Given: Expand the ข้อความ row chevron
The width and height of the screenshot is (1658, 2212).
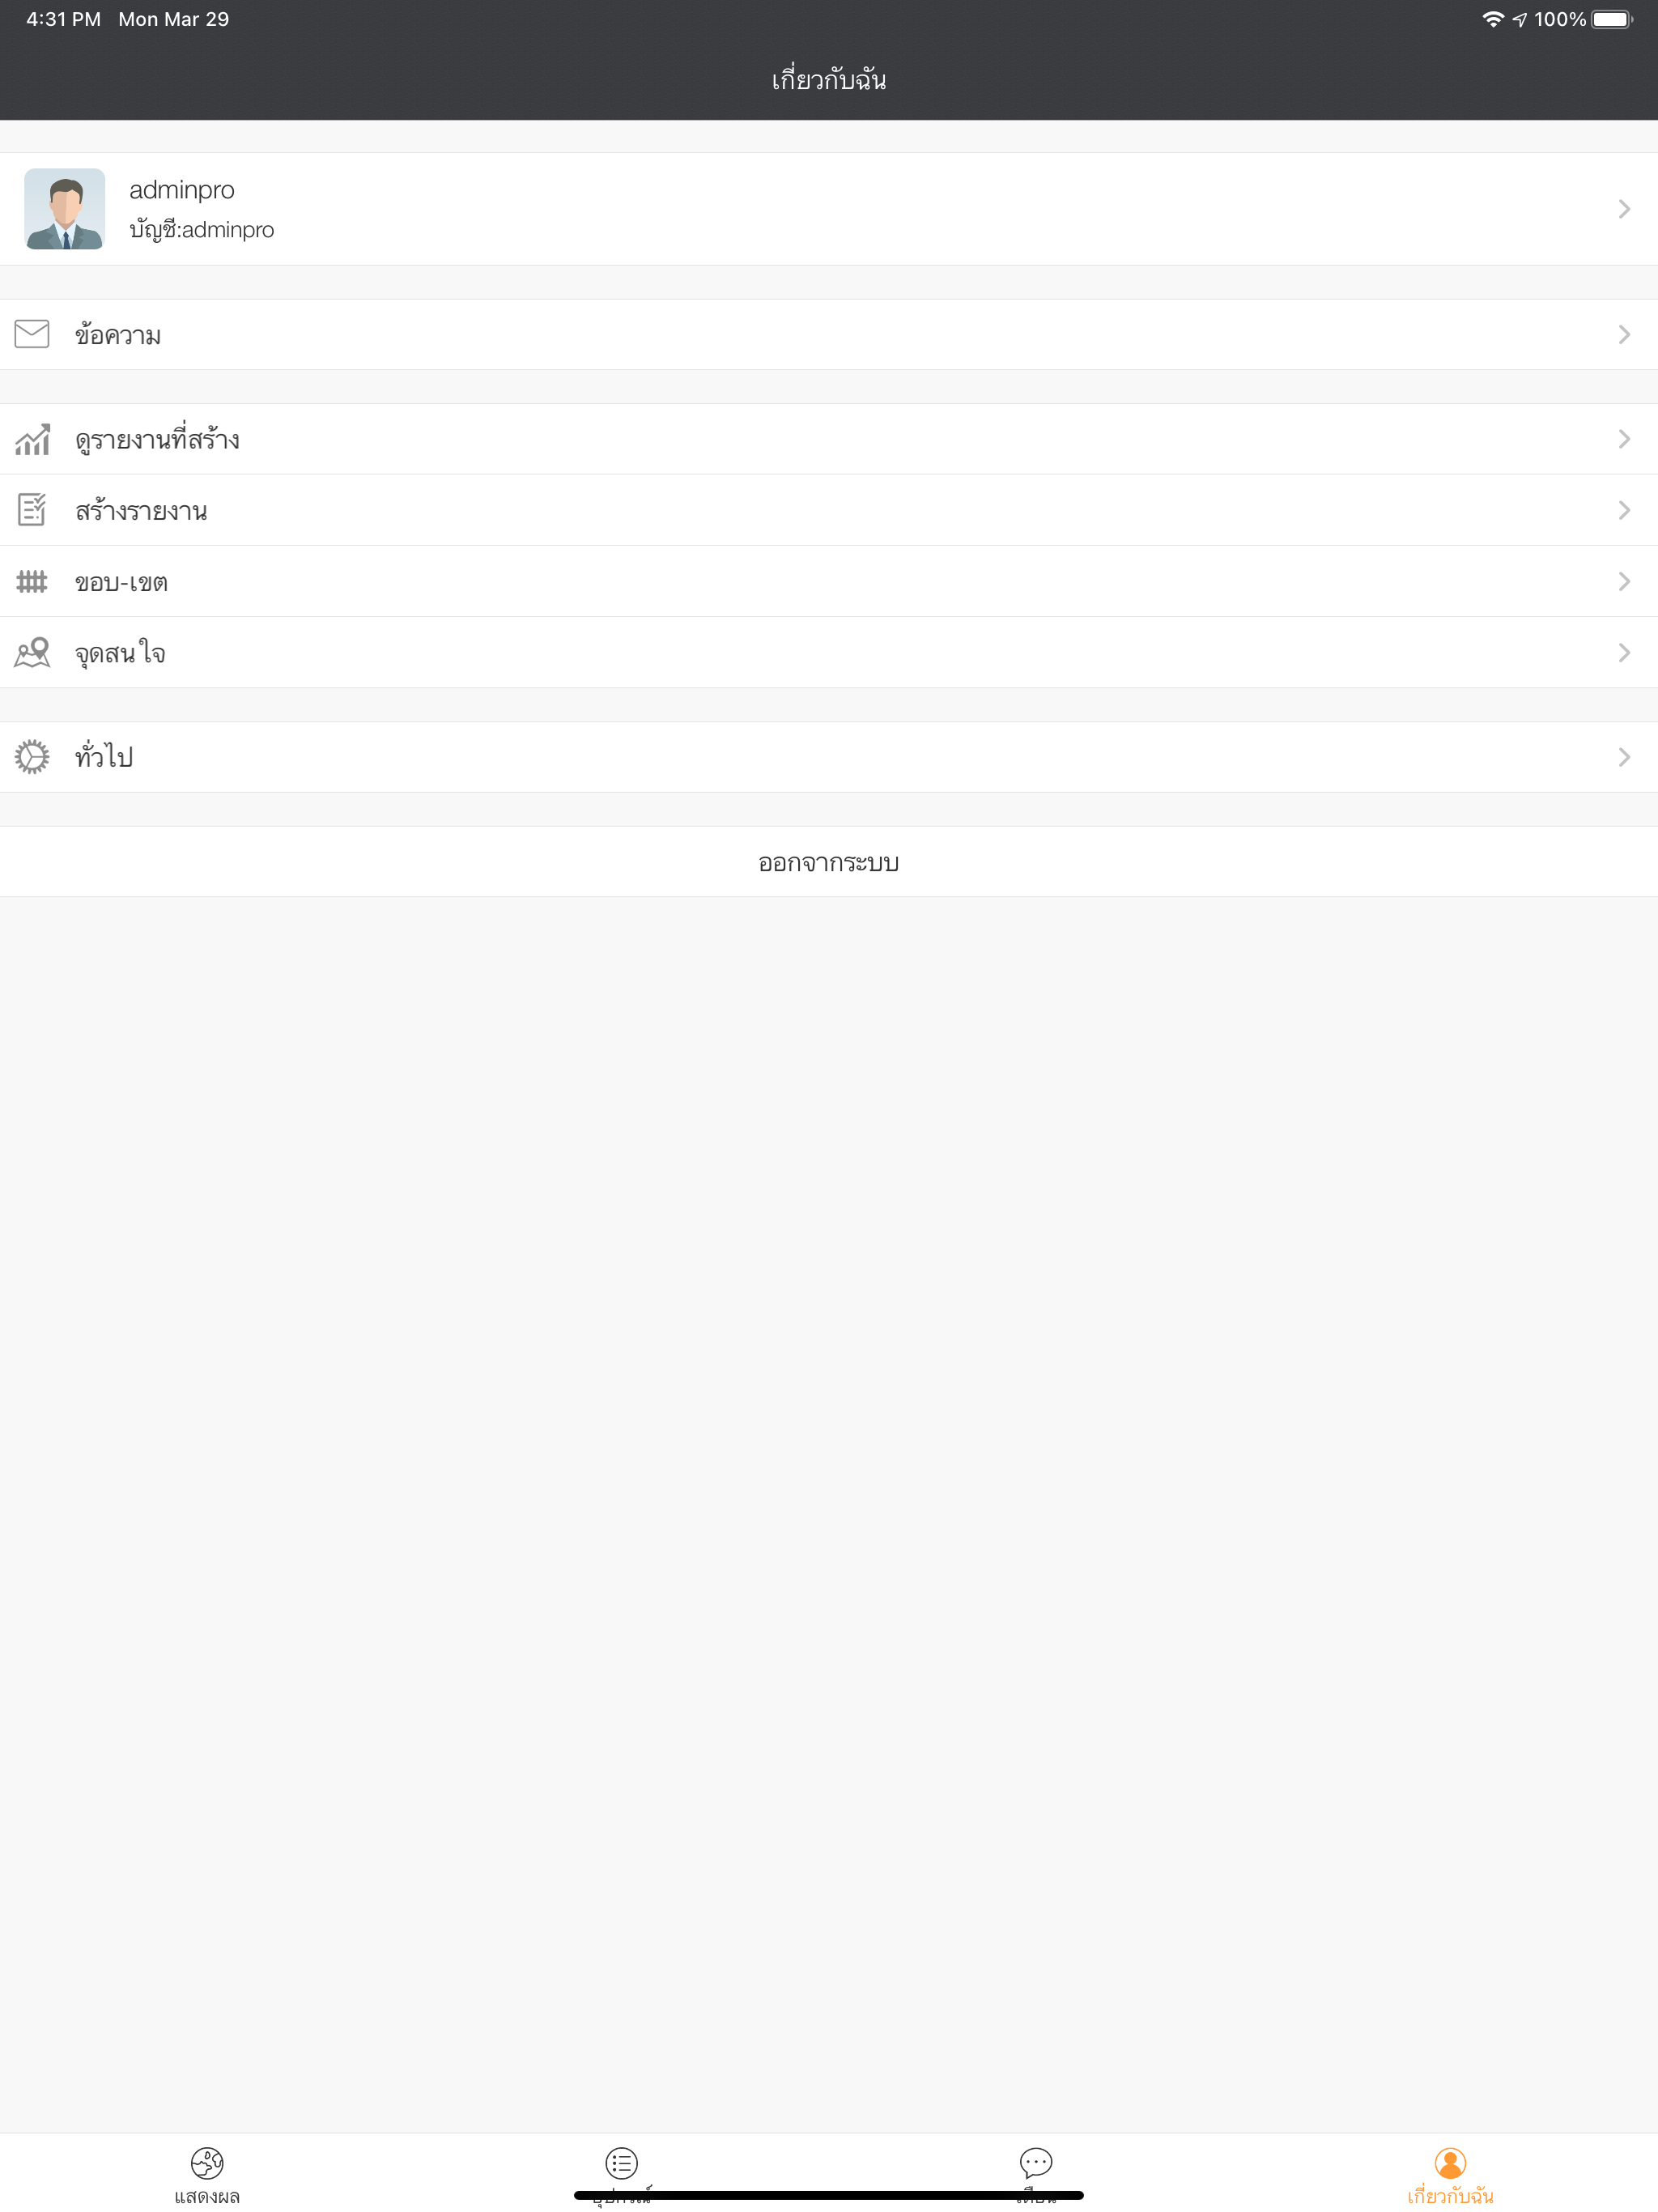Looking at the screenshot, I should [1624, 334].
